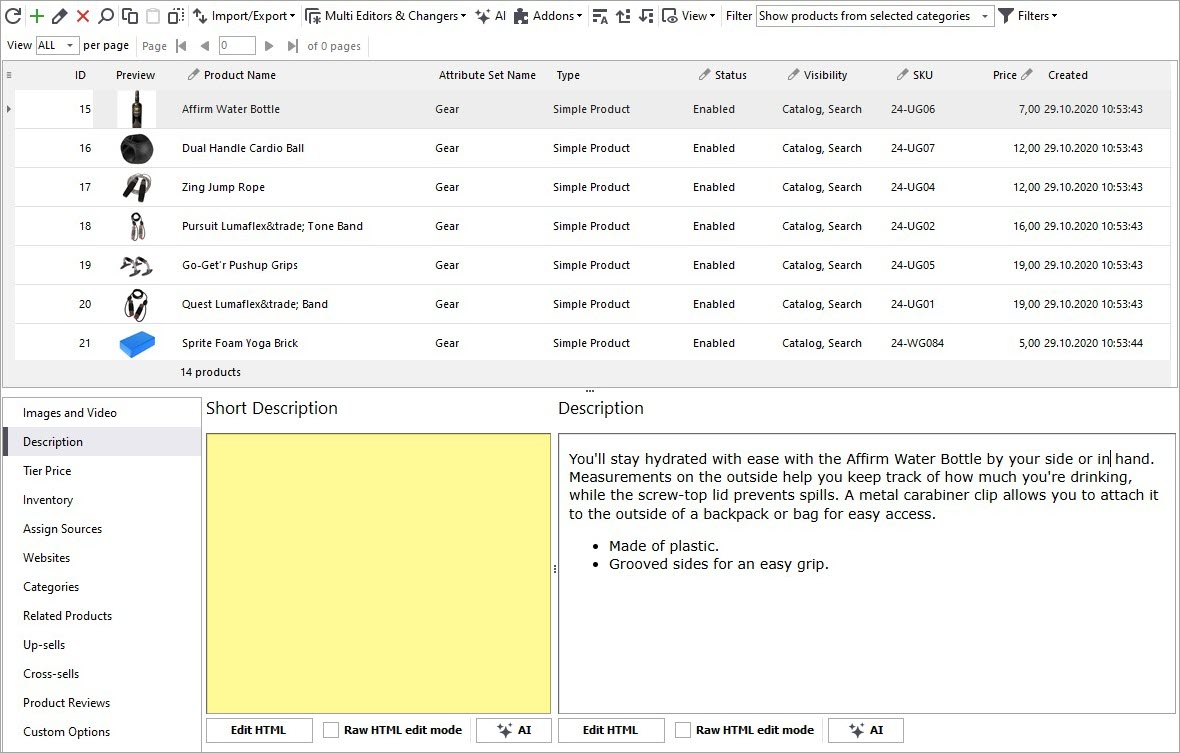The height and width of the screenshot is (753, 1180).
Task: Toggle the paste icon in toolbar
Action: coord(153,15)
